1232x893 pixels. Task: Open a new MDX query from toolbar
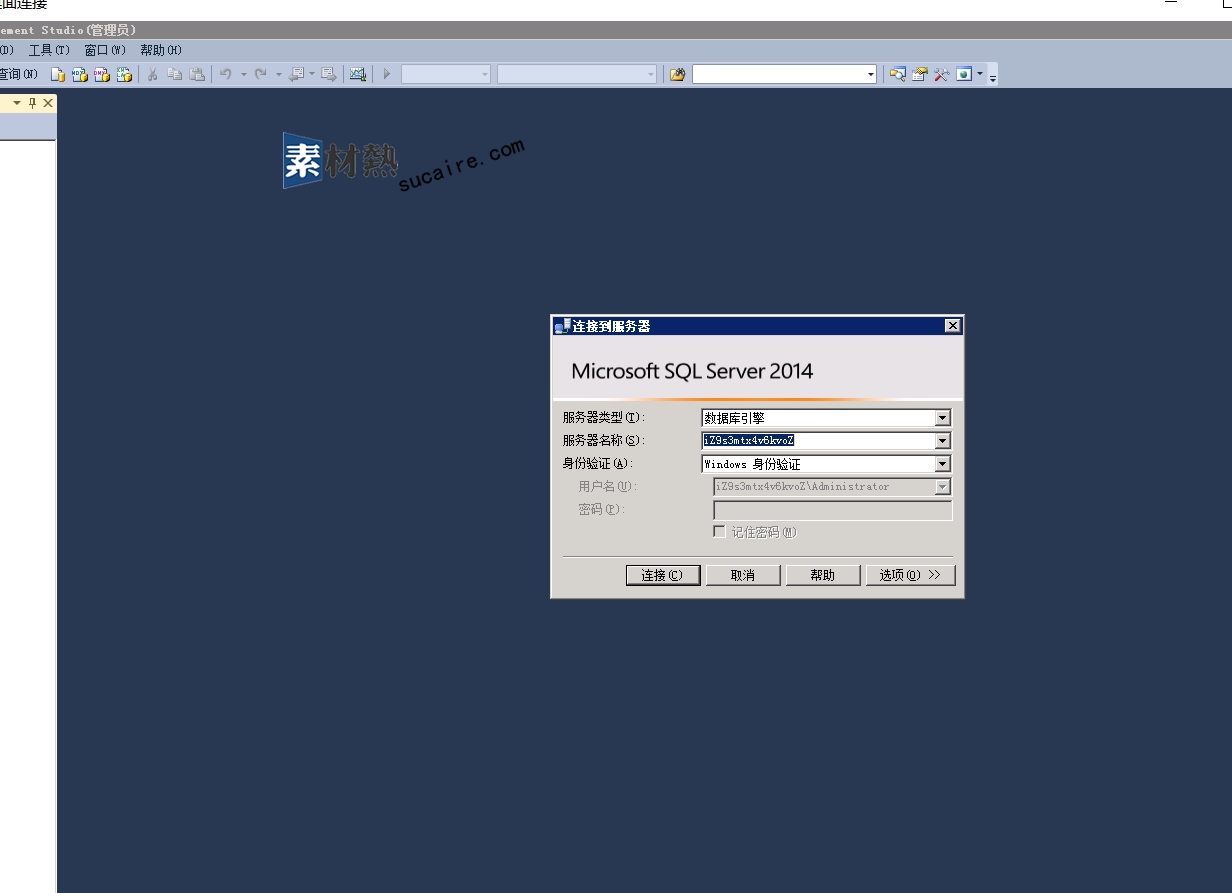(80, 74)
